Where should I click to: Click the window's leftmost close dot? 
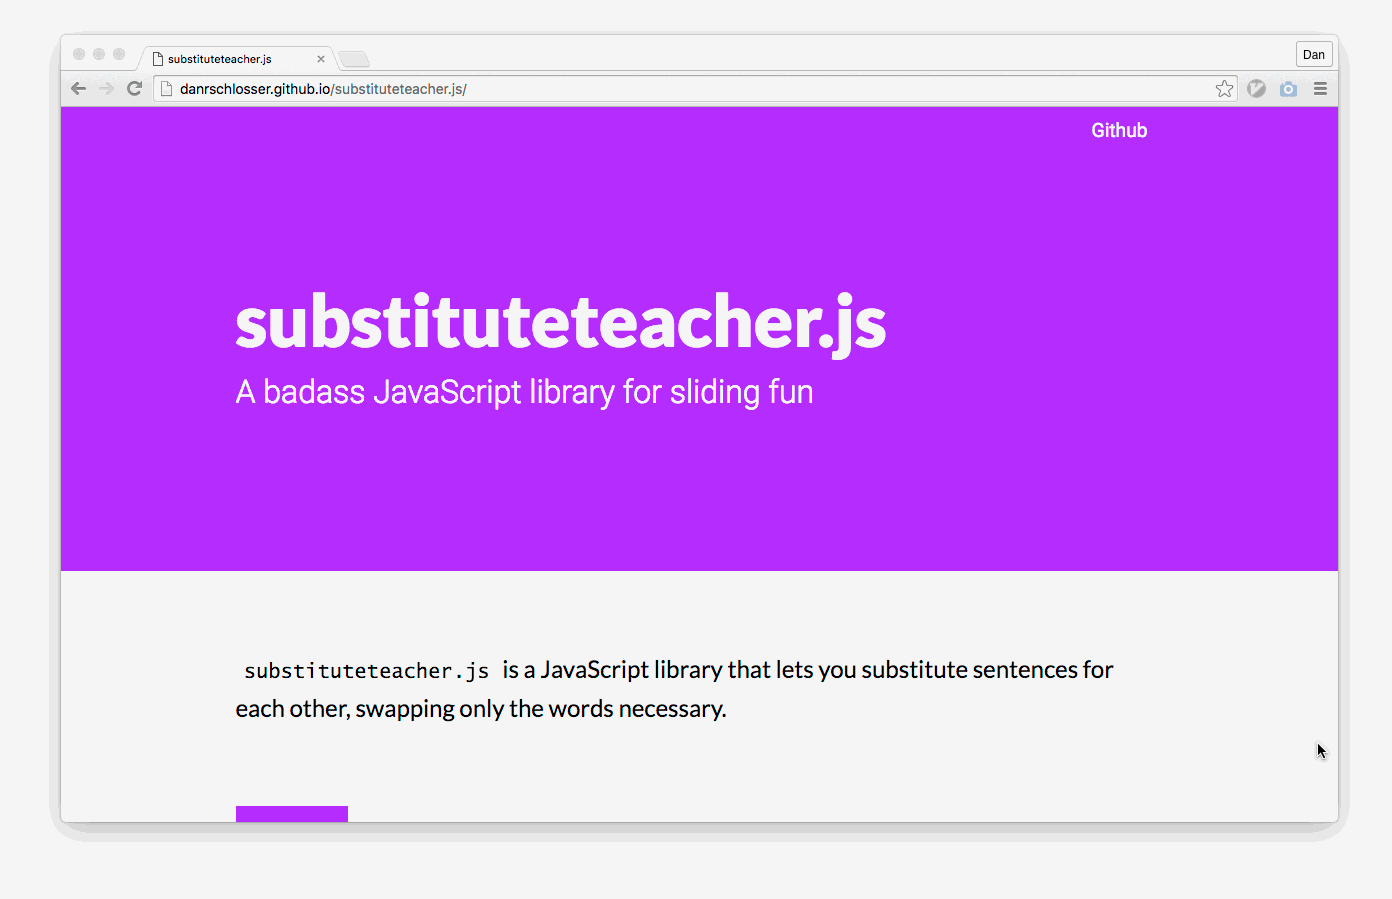pos(79,54)
